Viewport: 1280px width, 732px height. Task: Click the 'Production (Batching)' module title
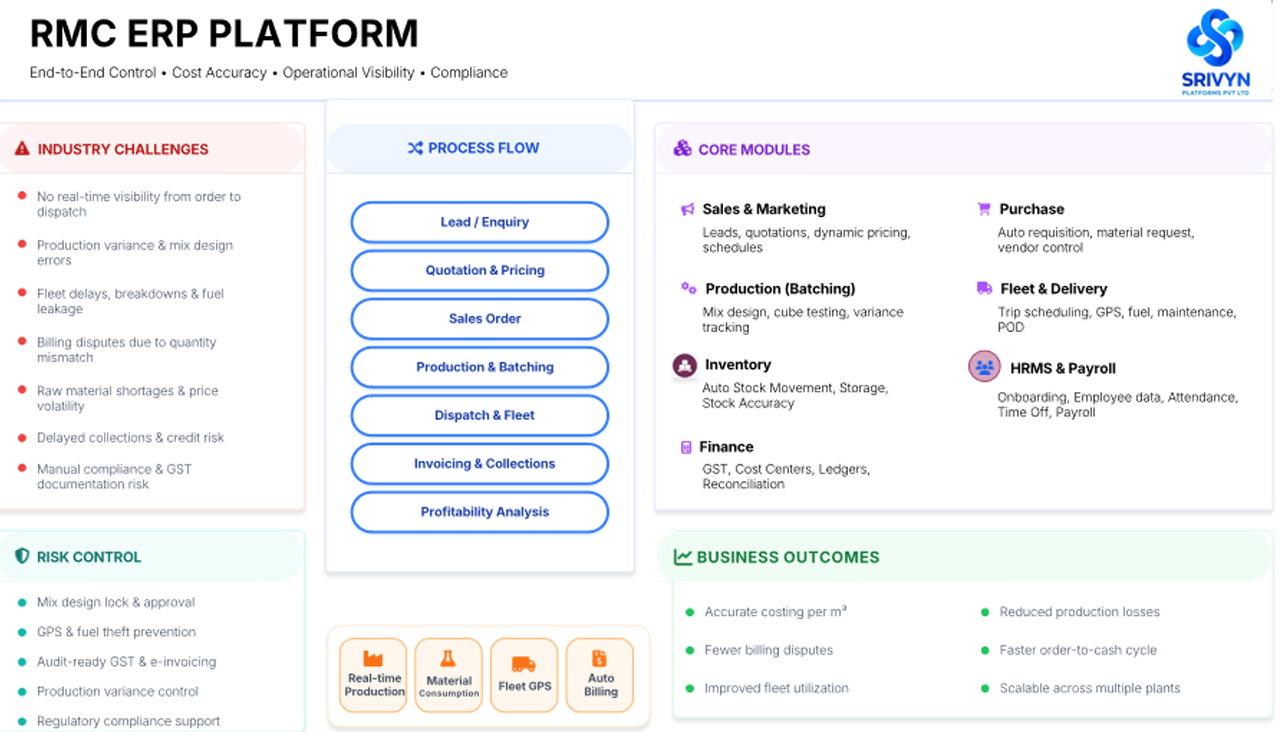tap(781, 289)
